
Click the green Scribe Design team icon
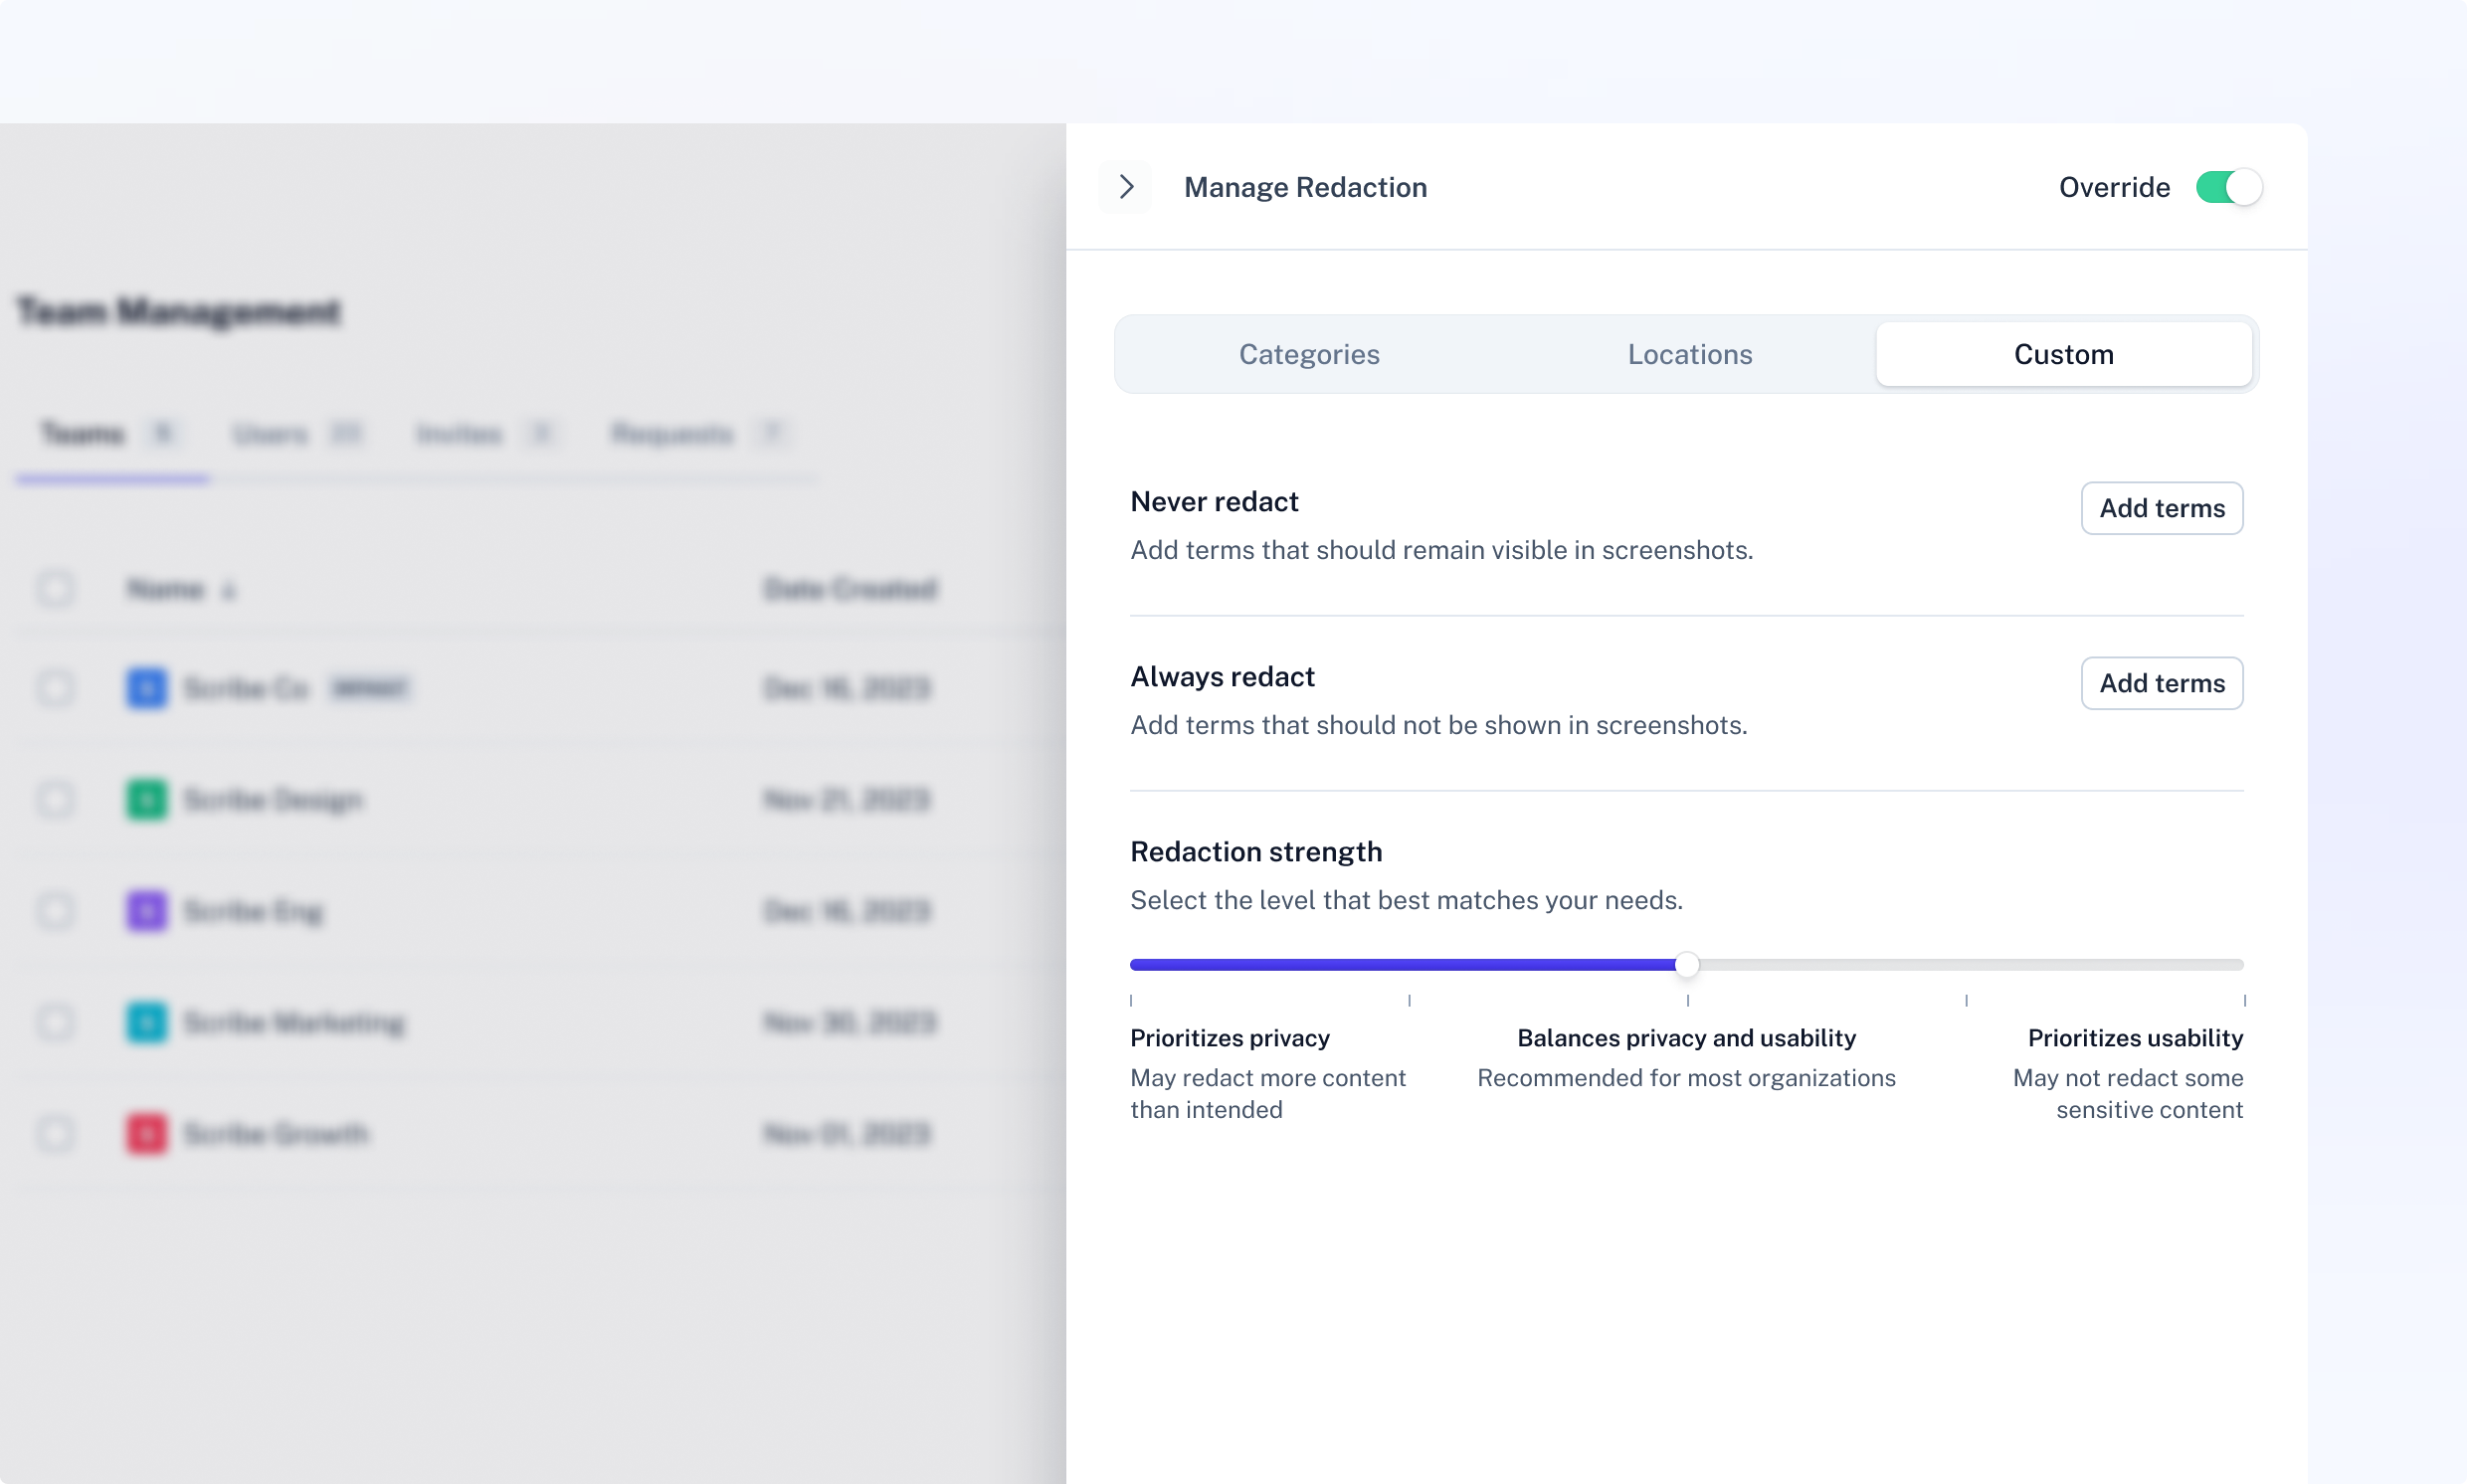coord(147,799)
